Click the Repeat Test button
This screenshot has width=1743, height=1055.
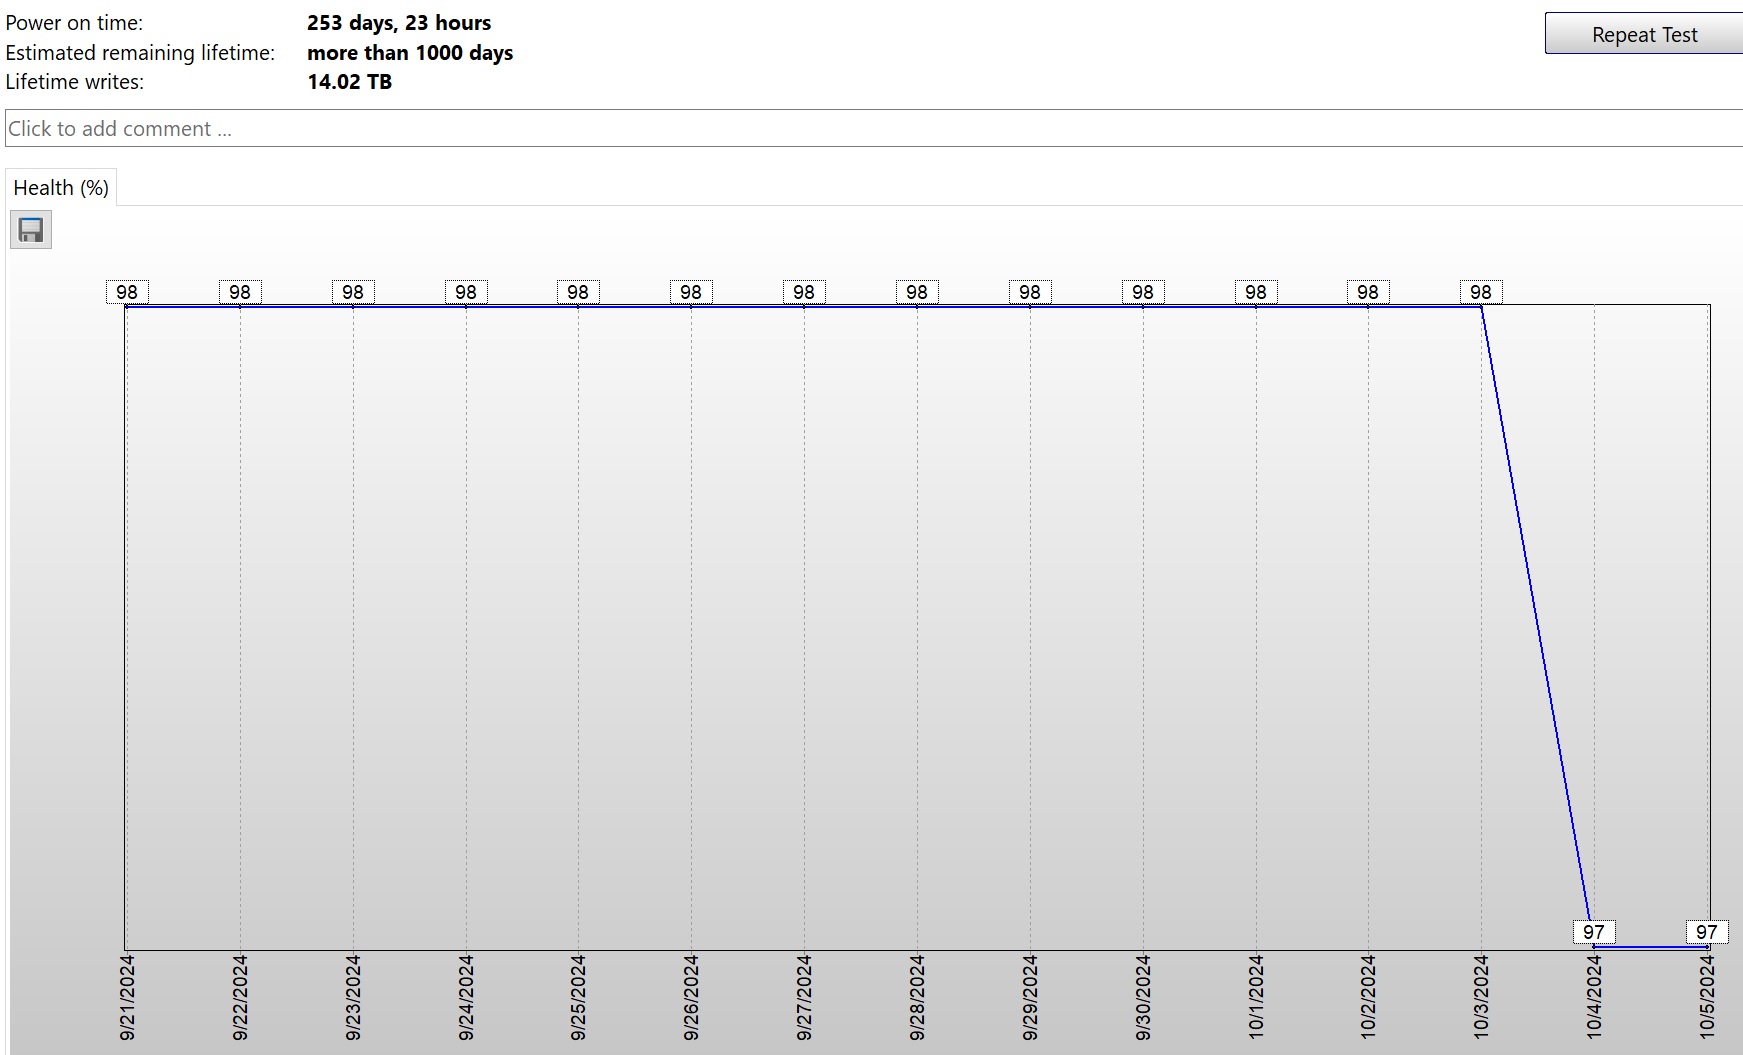tap(1644, 34)
